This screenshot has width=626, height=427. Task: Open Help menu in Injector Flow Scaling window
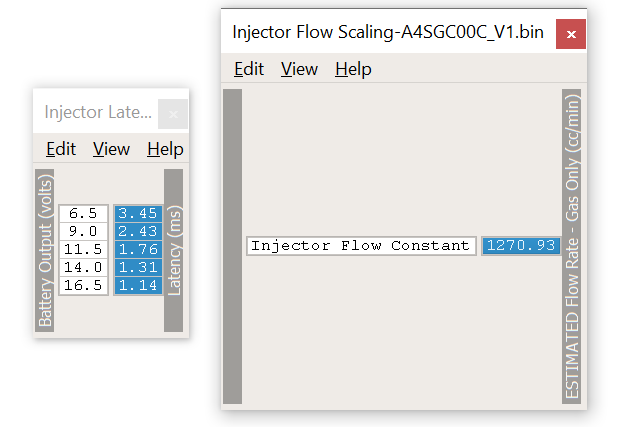click(x=353, y=69)
